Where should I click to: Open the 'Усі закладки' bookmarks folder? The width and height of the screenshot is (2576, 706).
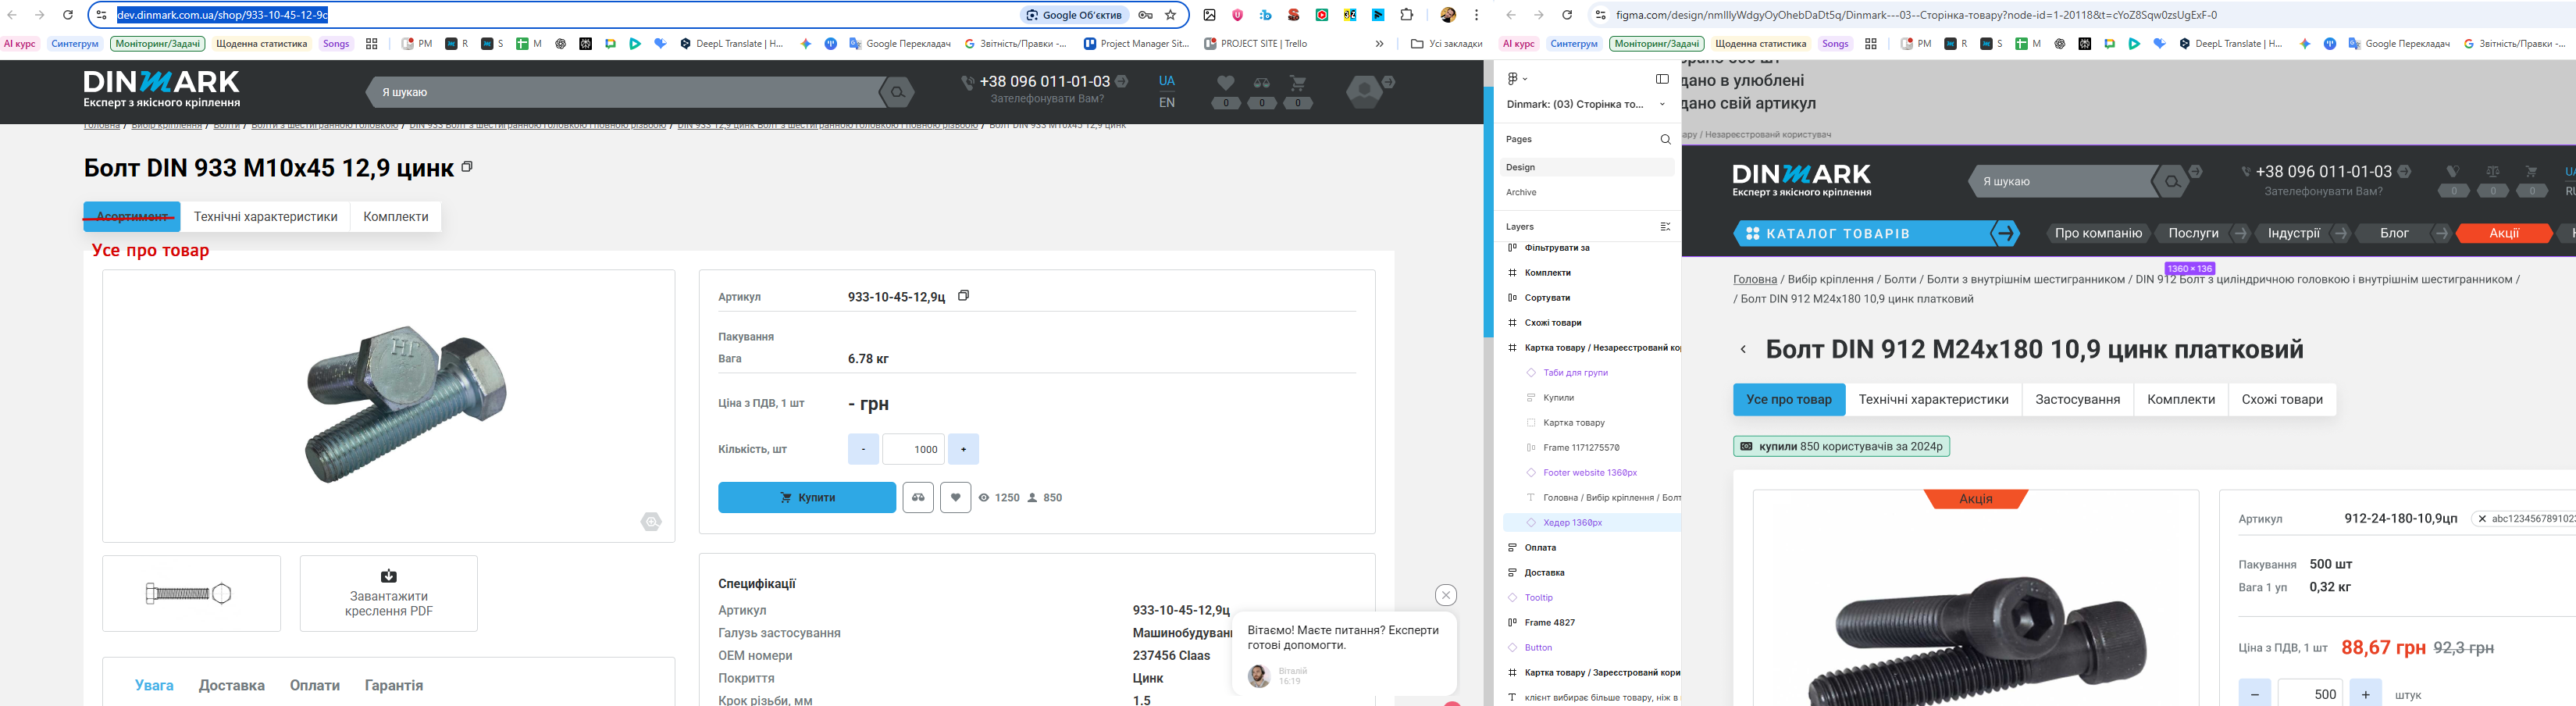pyautogui.click(x=1446, y=44)
